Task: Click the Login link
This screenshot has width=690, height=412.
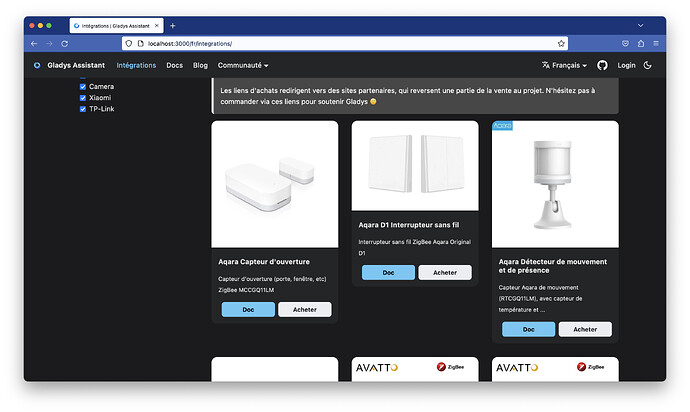Action: coord(626,65)
